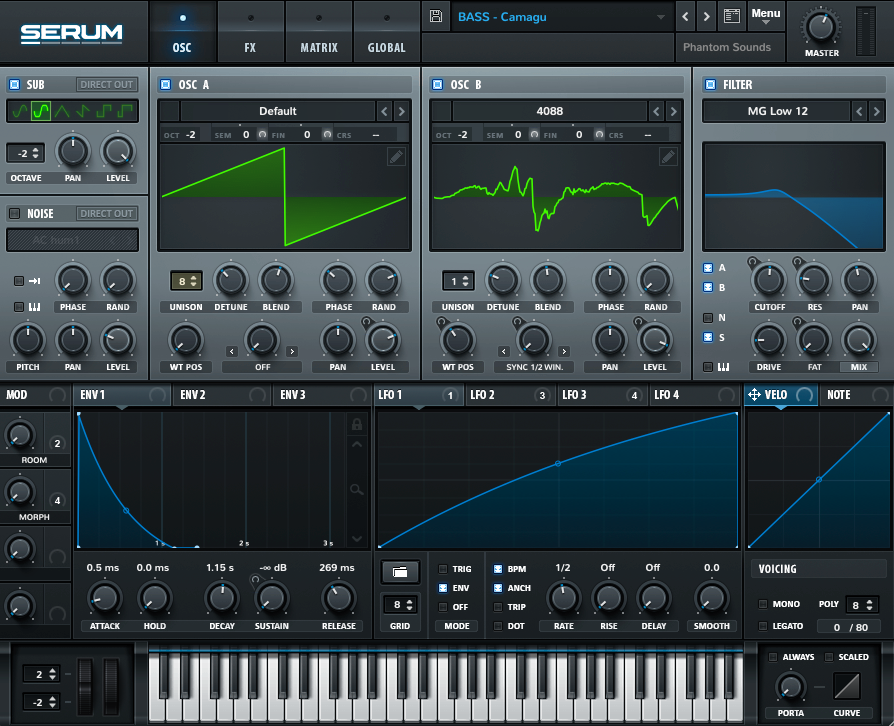Switch to the FX tab
Screen dimensions: 894x726
250,30
